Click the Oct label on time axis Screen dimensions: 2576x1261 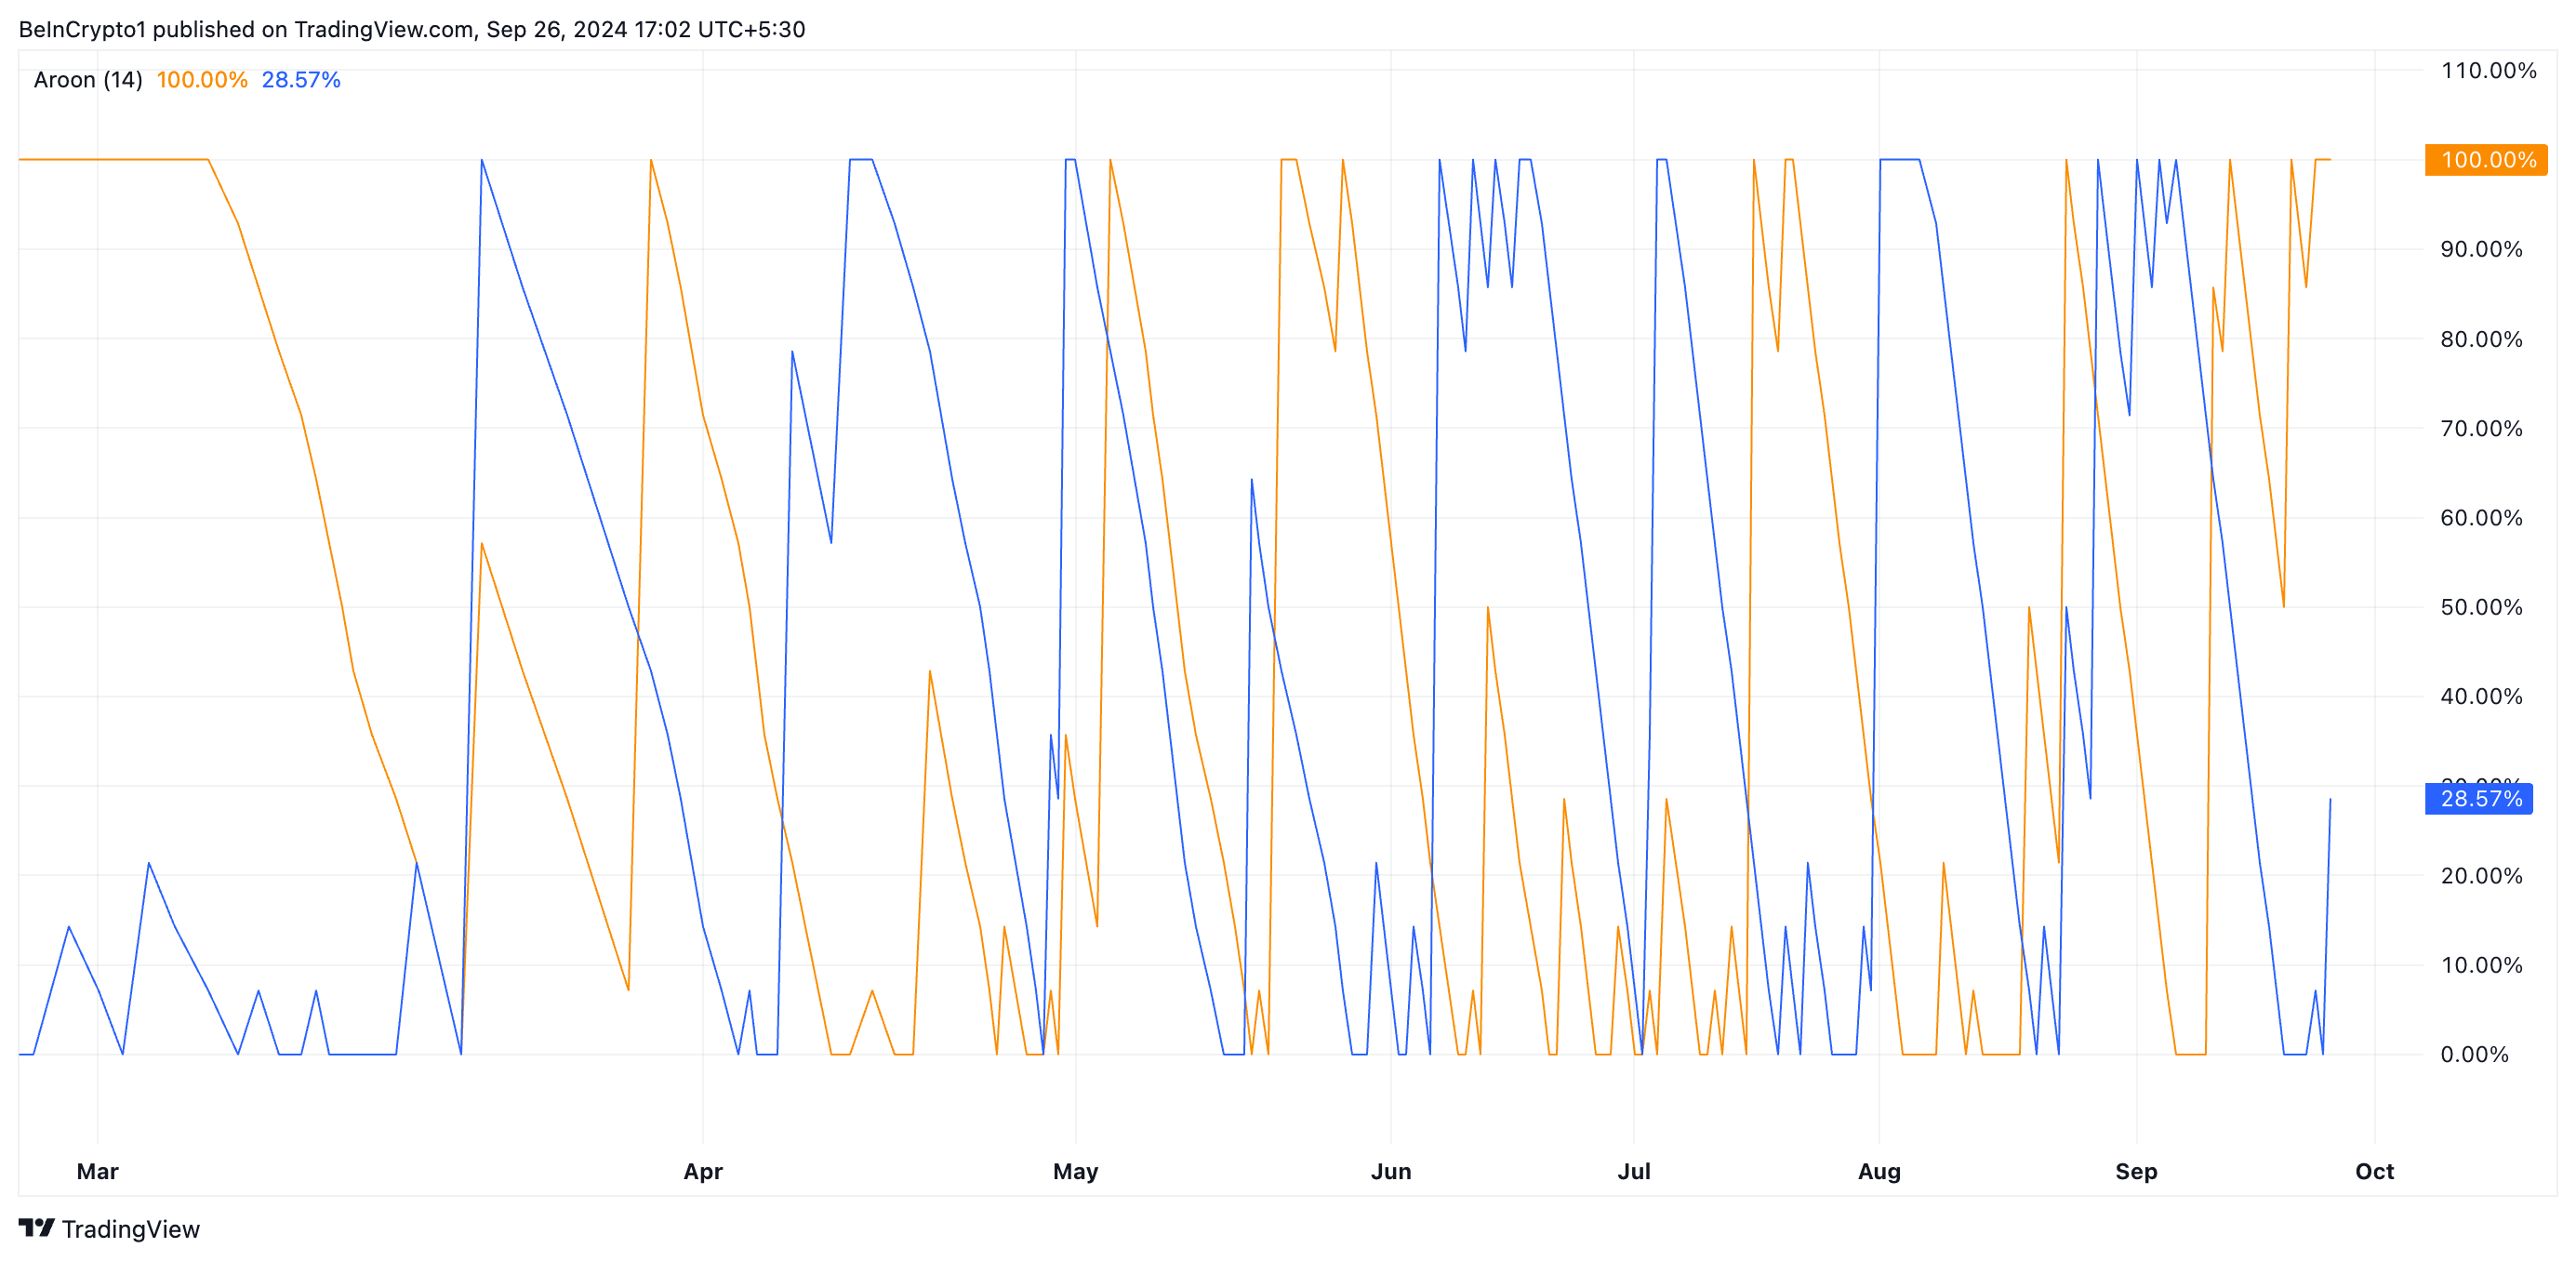click(2374, 1171)
